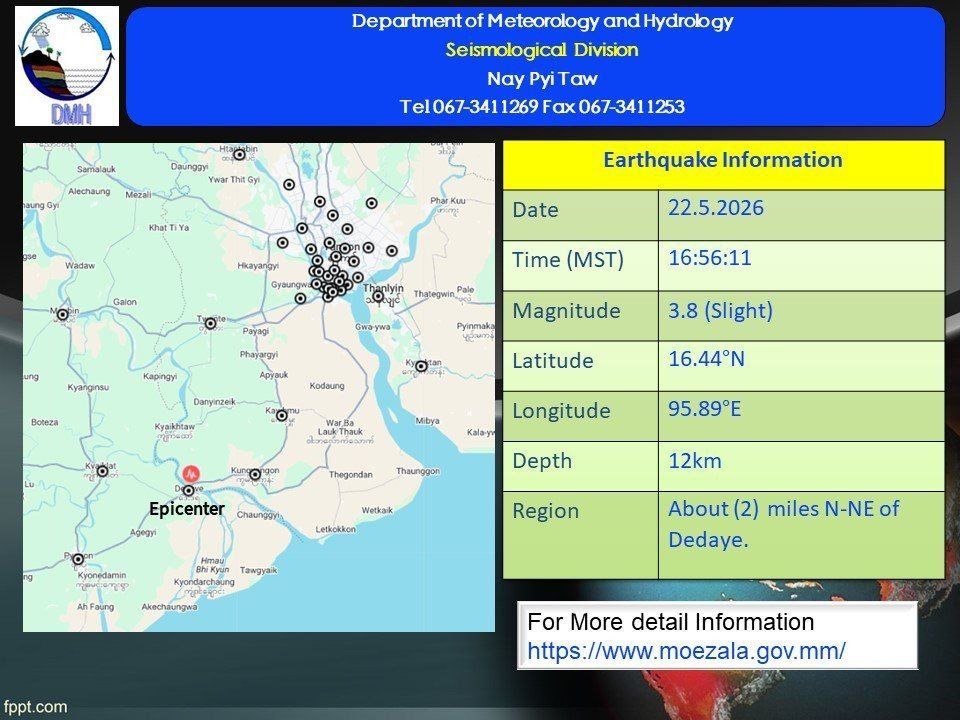Click the Nay Pyi Taw heading

542,78
